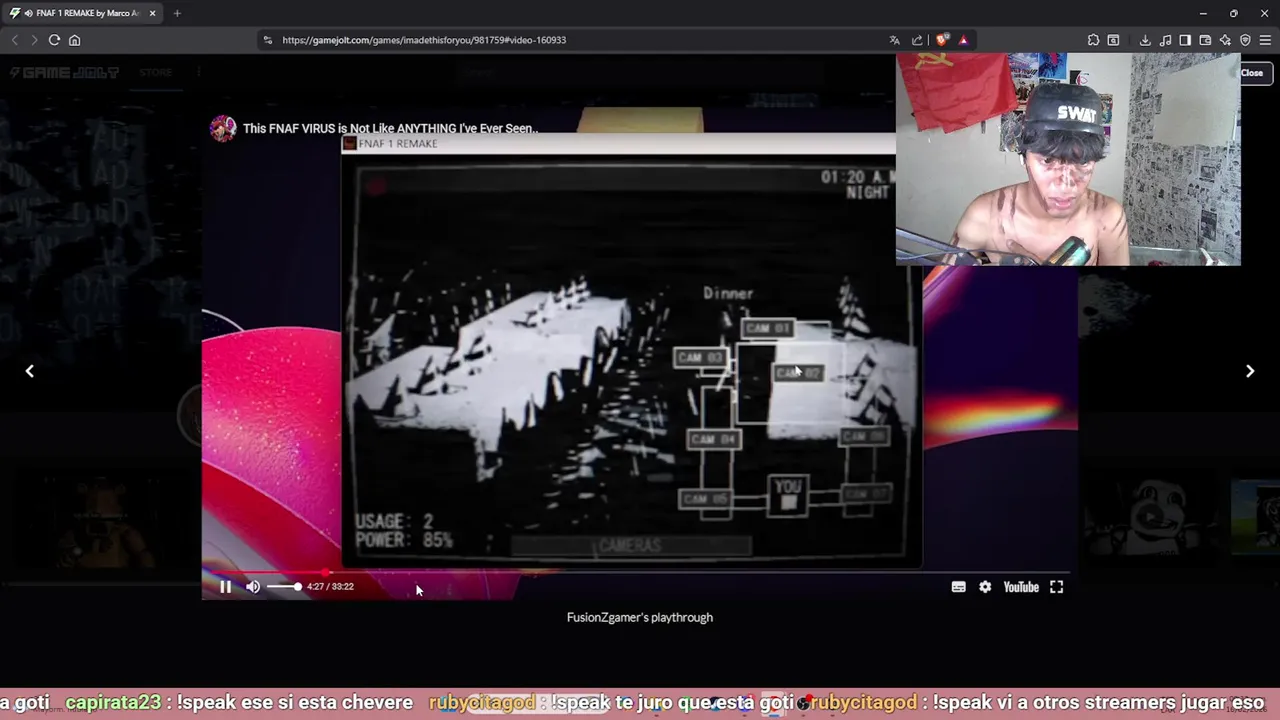This screenshot has width=1280, height=720.
Task: Navigate back in browser history
Action: click(x=14, y=40)
